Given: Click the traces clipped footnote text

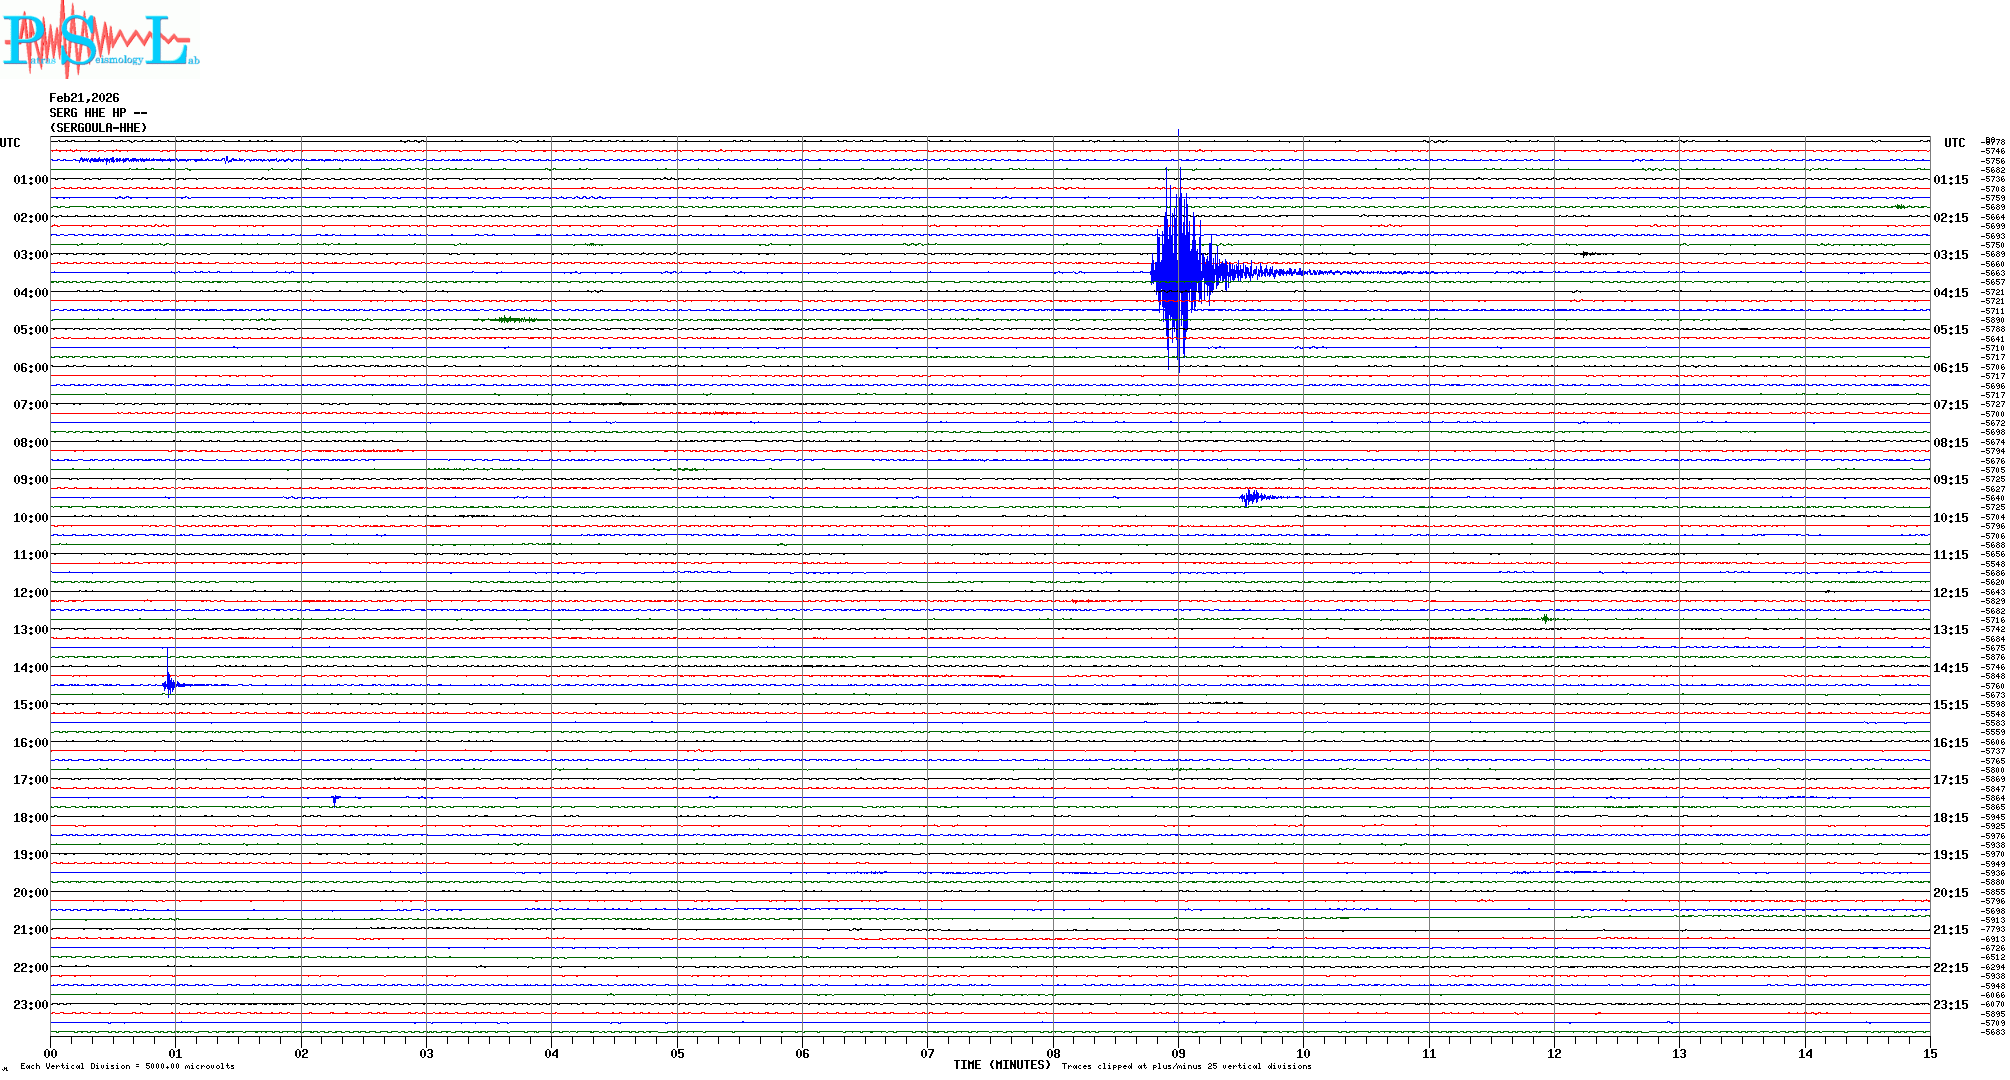Looking at the screenshot, I should [x=1186, y=1066].
